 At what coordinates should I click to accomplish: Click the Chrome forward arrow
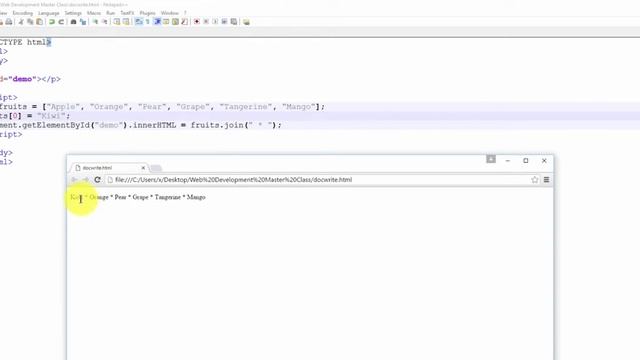pyautogui.click(x=86, y=180)
